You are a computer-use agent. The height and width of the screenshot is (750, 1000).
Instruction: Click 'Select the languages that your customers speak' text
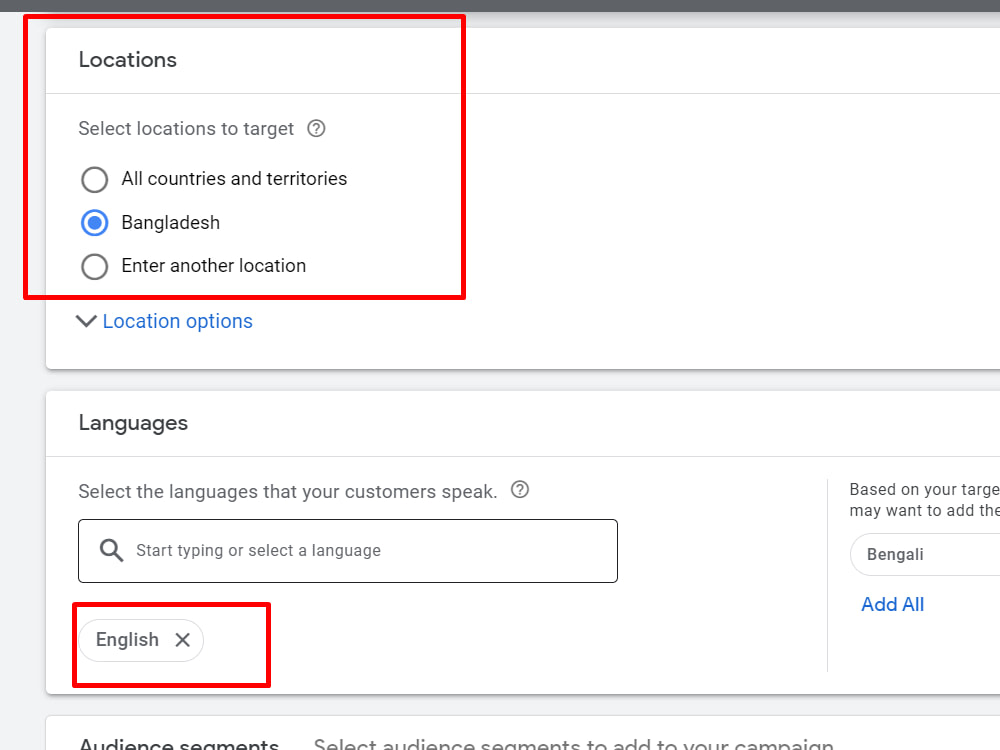288,492
